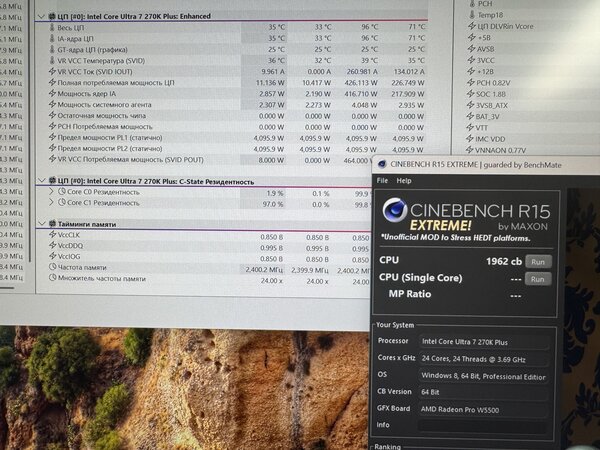
Task: Click the chip icon of Тайминги памяти header
Action: pyautogui.click(x=53, y=223)
